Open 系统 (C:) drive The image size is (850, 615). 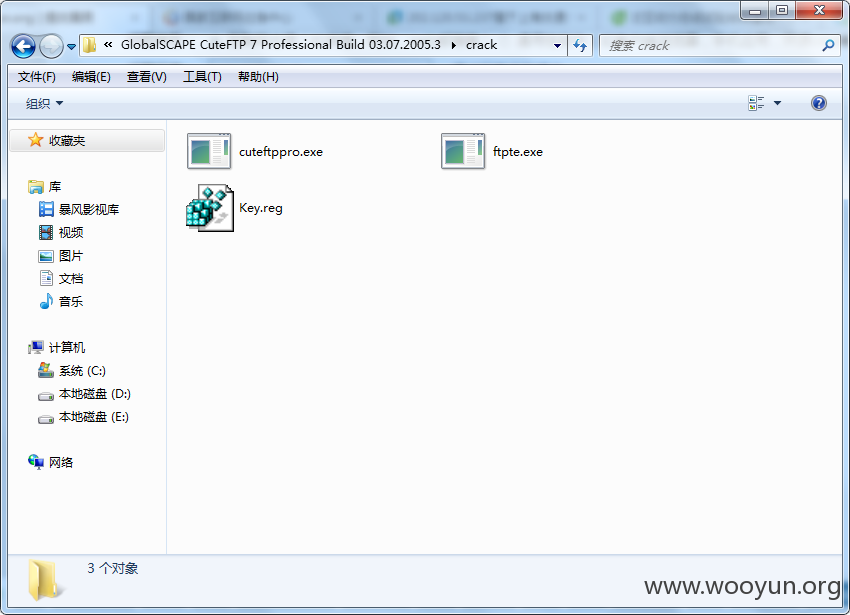coord(82,371)
